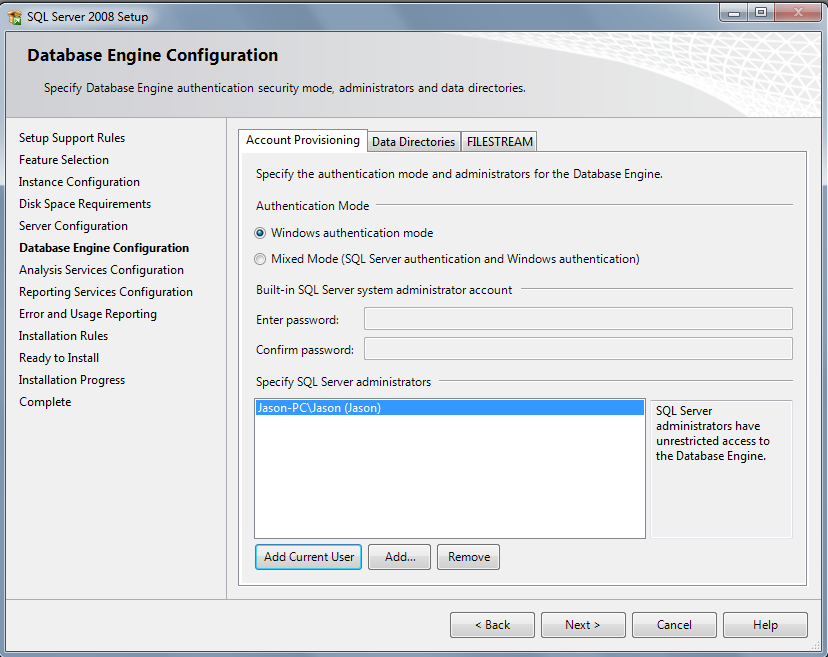828x657 pixels.
Task: Click the 'Authentication Mode' group label
Action: 313,206
